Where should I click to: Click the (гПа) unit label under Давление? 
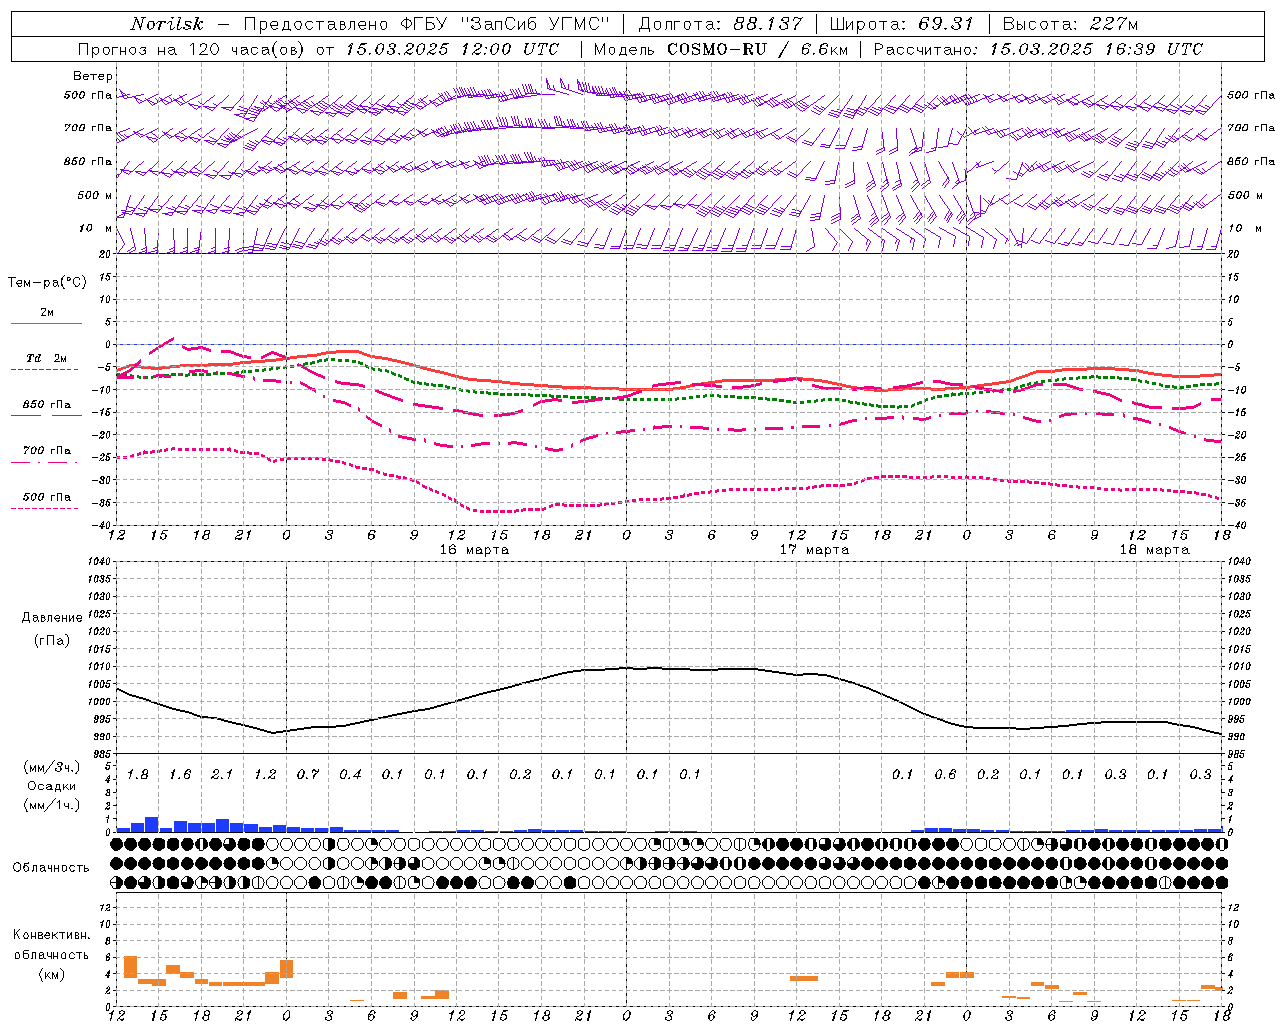tap(52, 640)
